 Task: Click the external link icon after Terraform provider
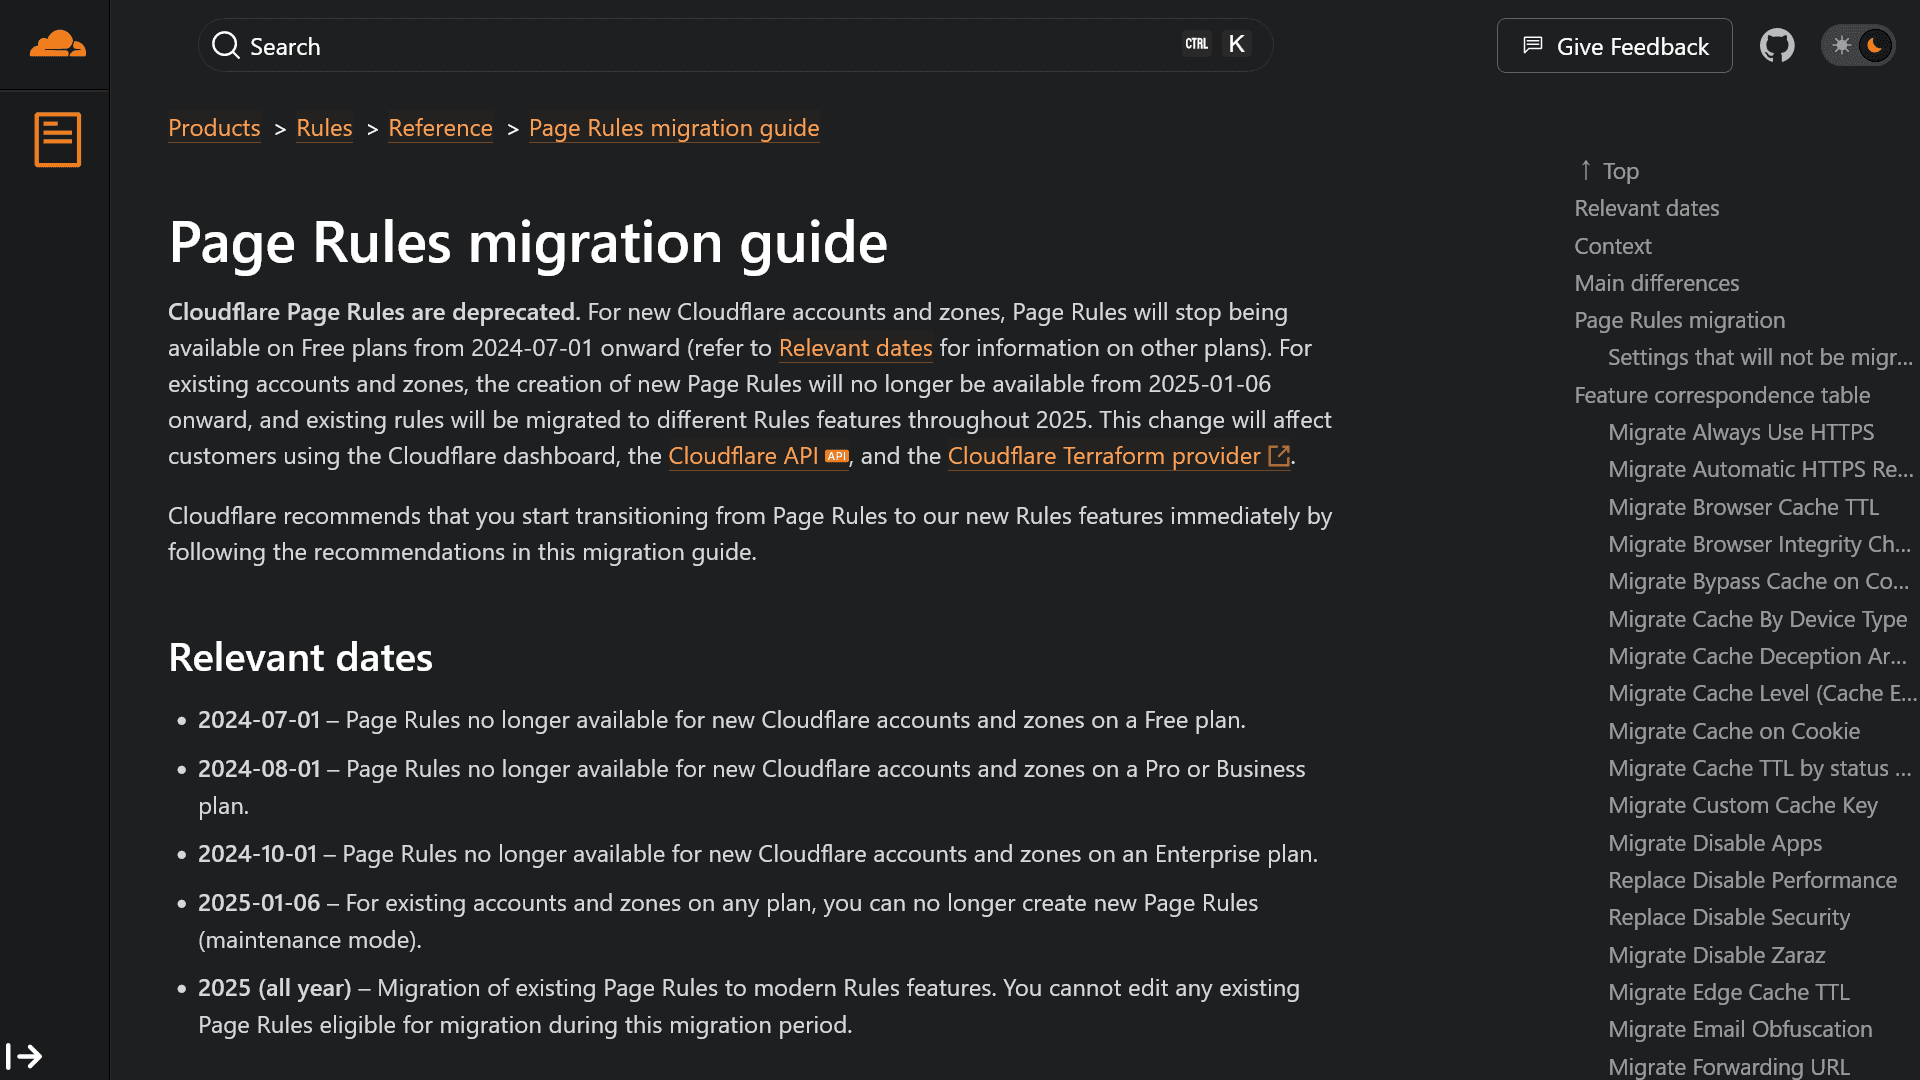1278,456
